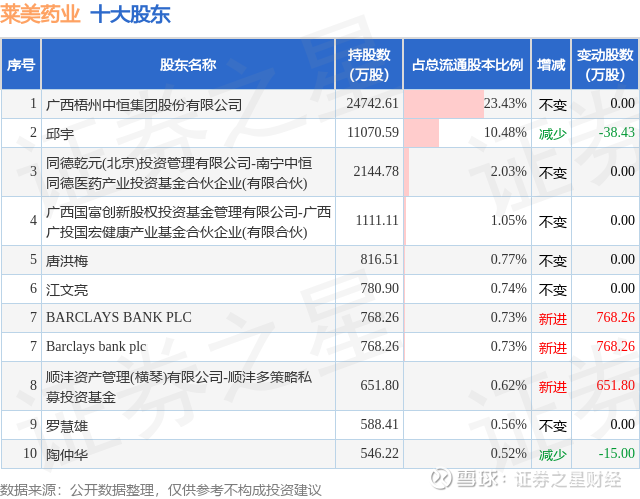This screenshot has height=499, width=640.
Task: Click the 0.56% ratio cell
Action: 467,425
